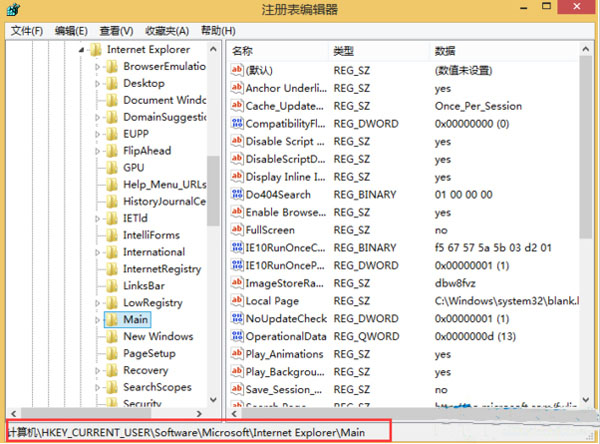Expand the Recovery key

coord(98,371)
